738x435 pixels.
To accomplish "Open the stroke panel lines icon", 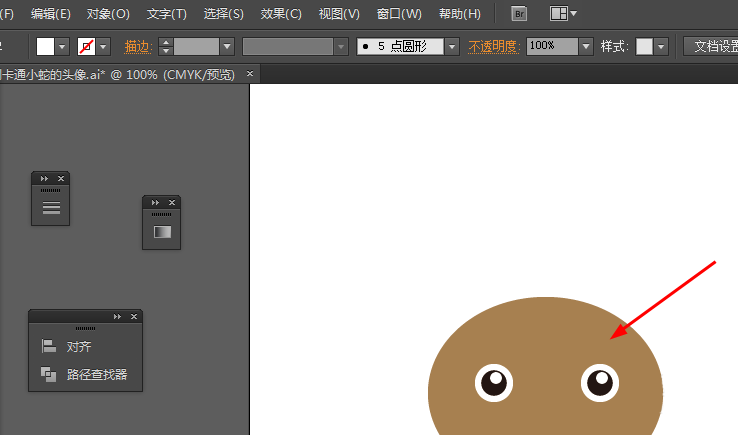I will [51, 208].
